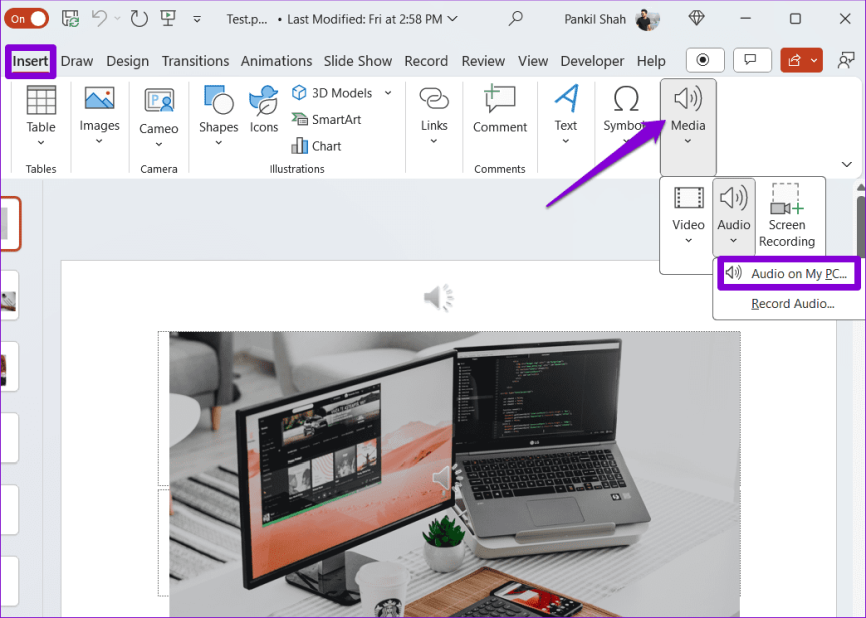Insert a Chart
This screenshot has width=866, height=618.
(x=324, y=145)
